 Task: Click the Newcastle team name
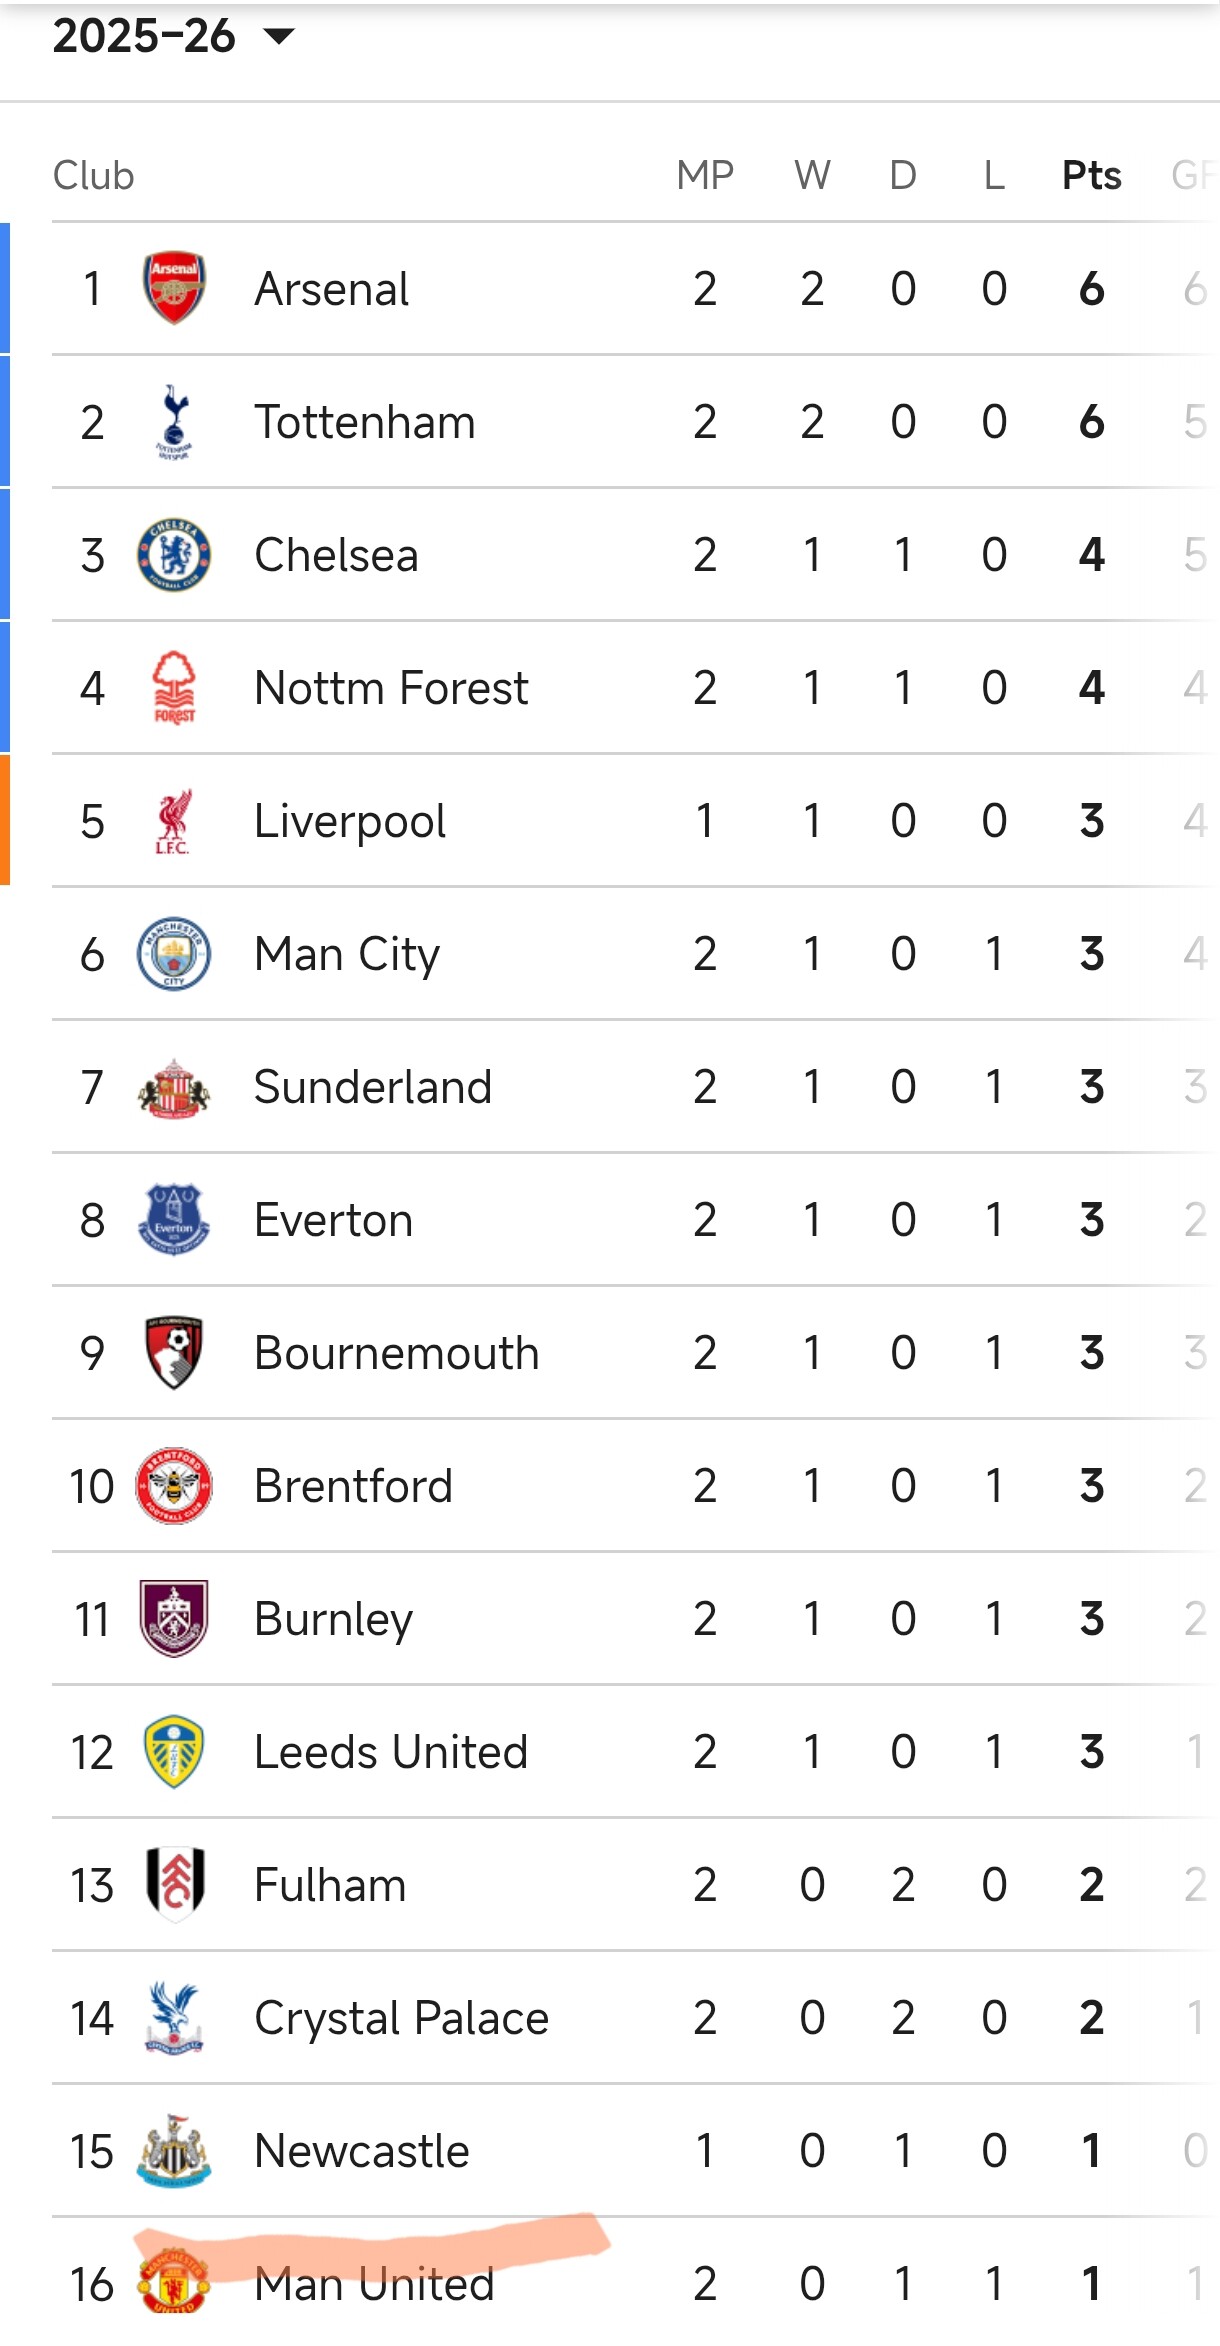tap(361, 2151)
